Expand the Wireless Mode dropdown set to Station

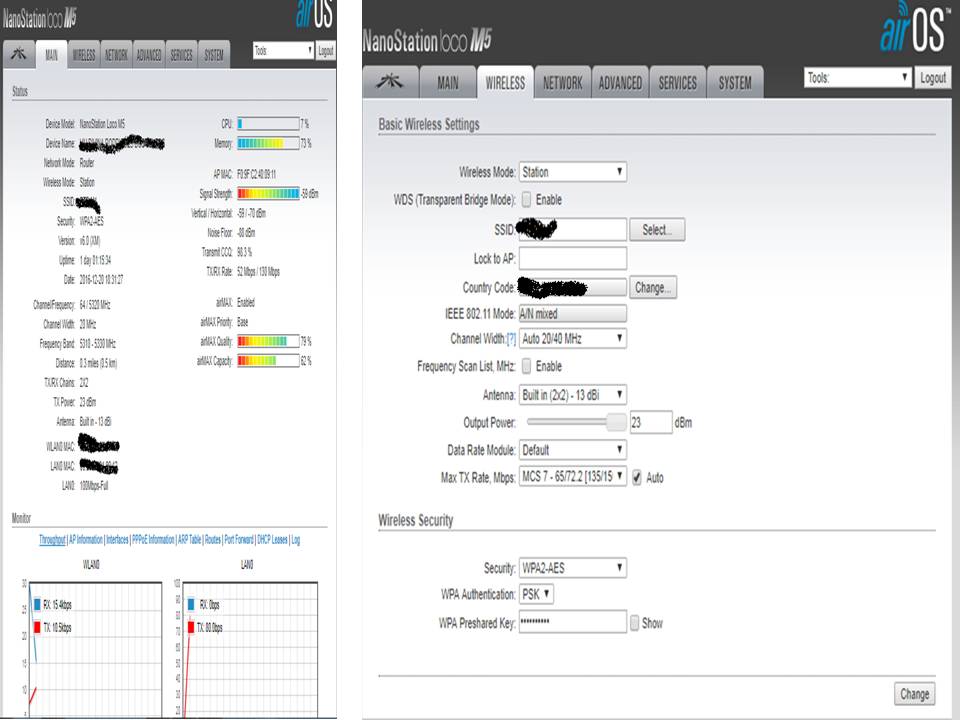click(x=572, y=172)
